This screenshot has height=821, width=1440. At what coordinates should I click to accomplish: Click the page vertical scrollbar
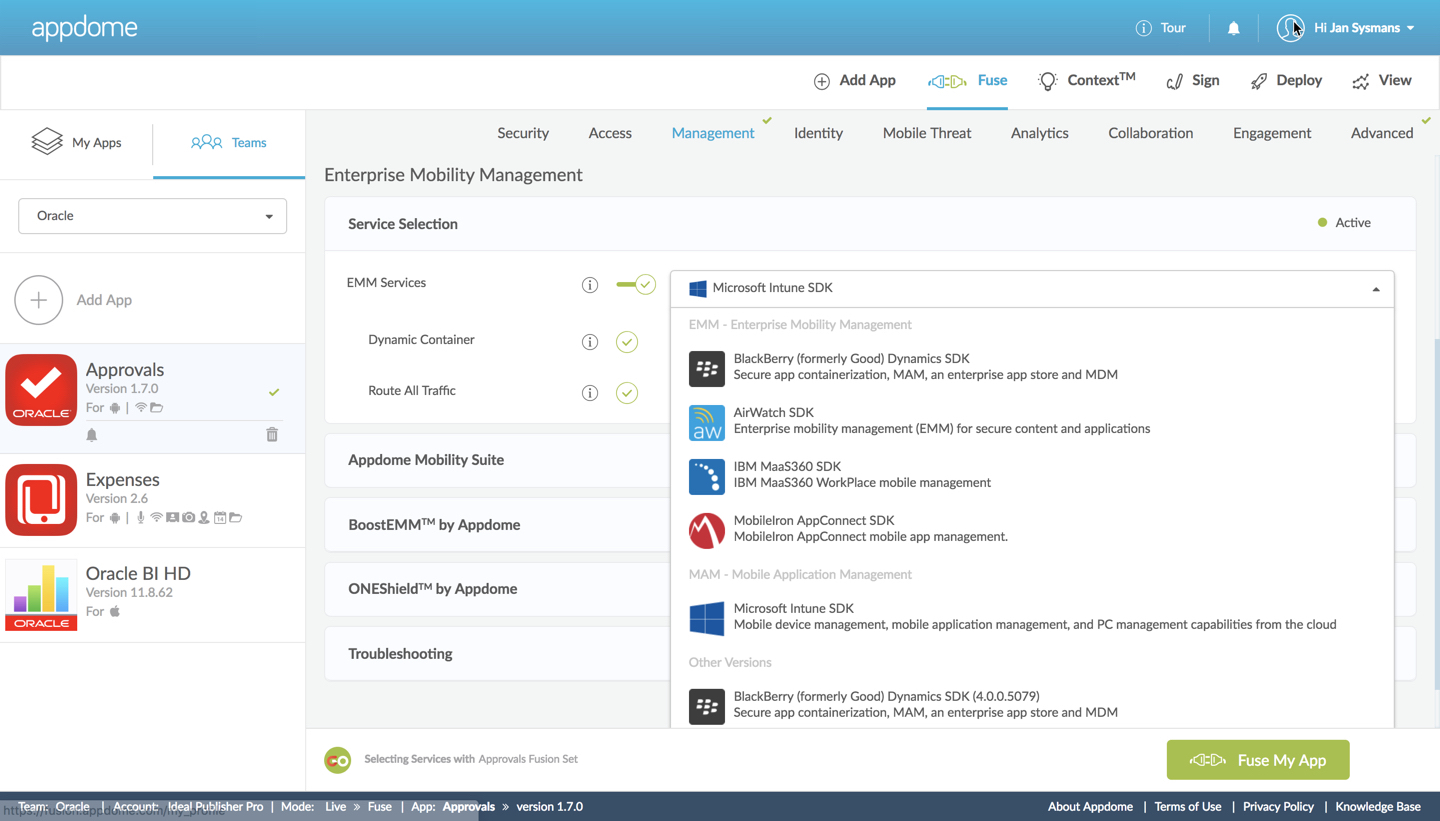[1436, 514]
